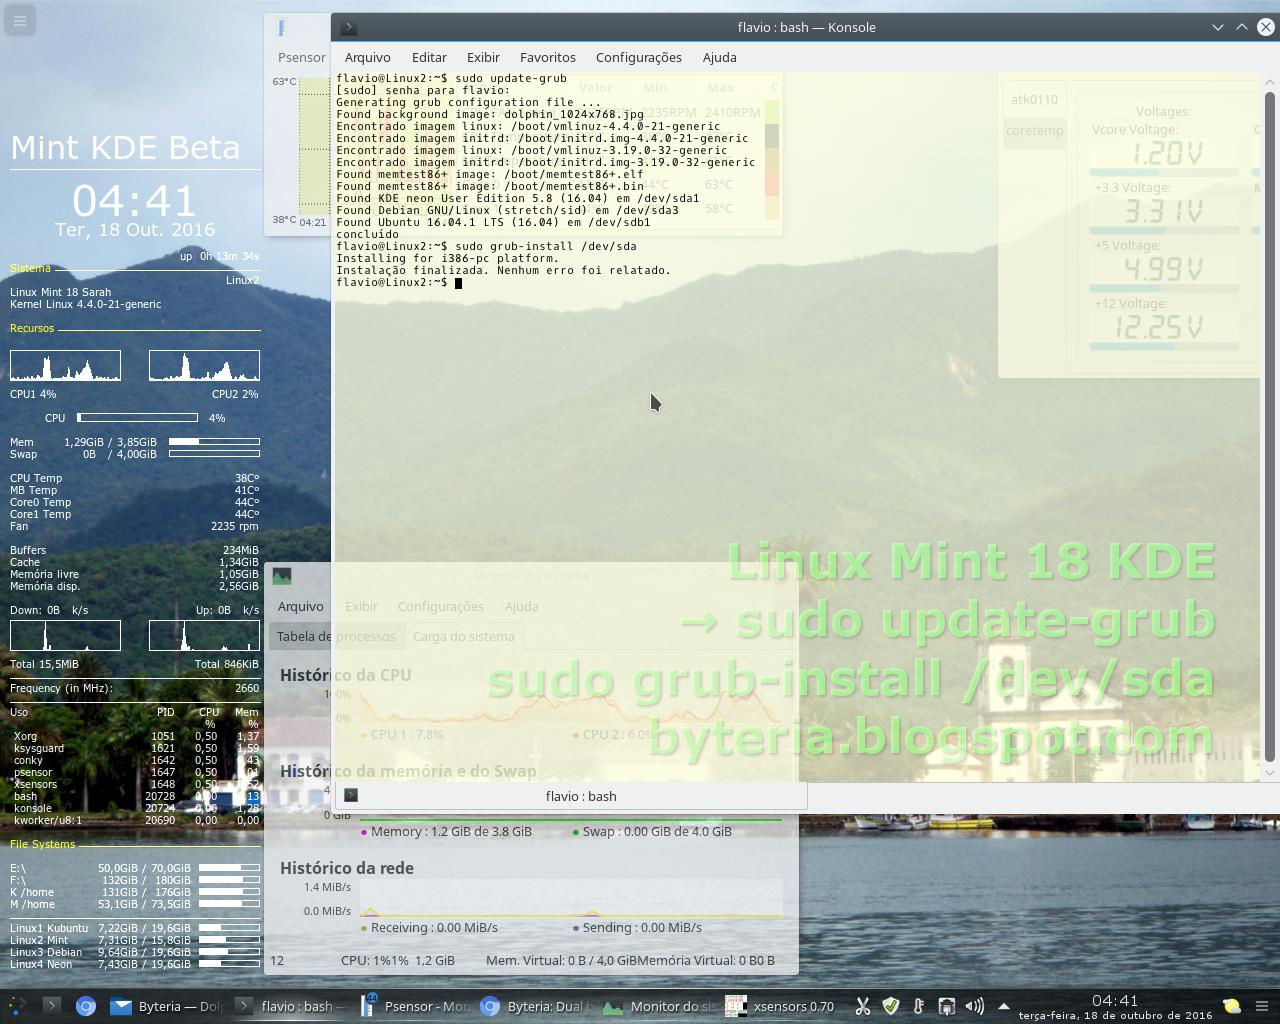Open Arquivo menu in Monitor do sistema
Viewport: 1280px width, 1024px height.
tap(300, 606)
